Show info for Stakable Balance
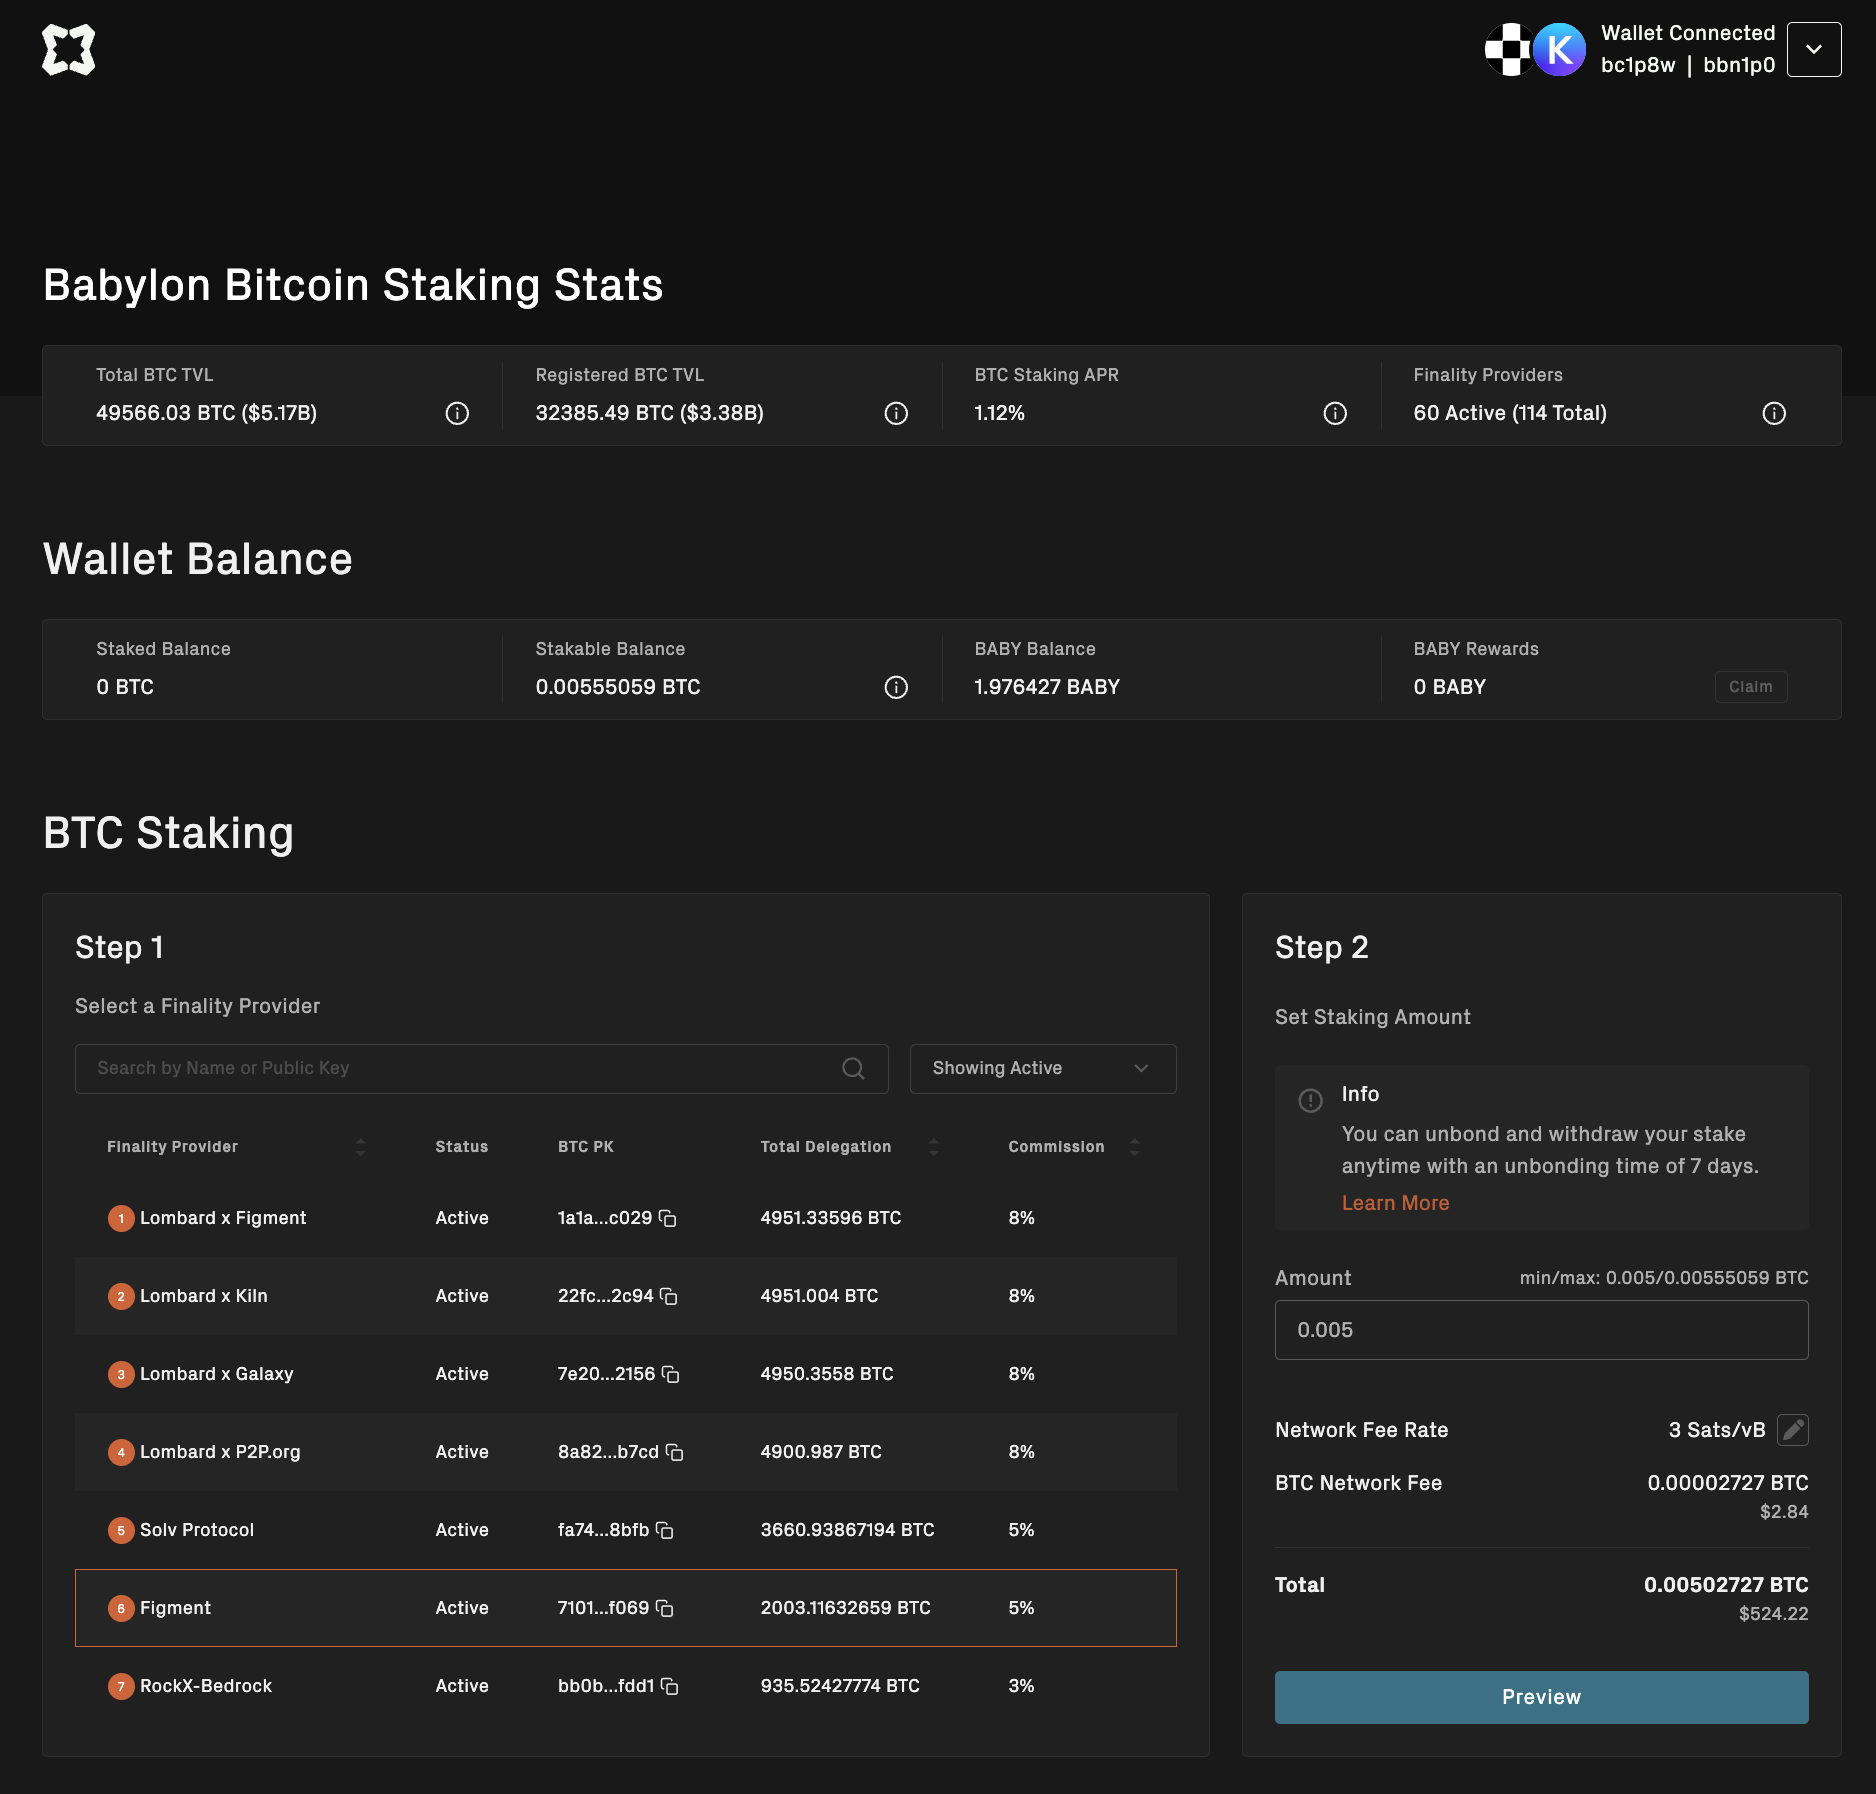This screenshot has width=1876, height=1794. click(x=896, y=687)
